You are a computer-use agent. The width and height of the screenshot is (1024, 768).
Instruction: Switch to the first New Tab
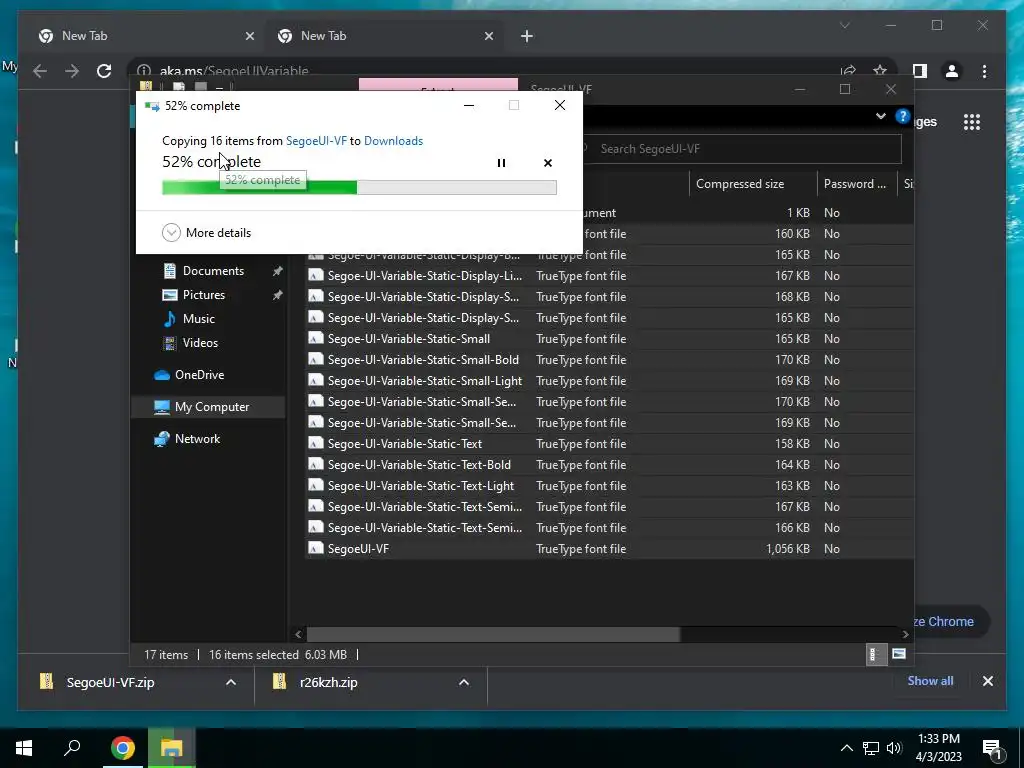[144, 36]
